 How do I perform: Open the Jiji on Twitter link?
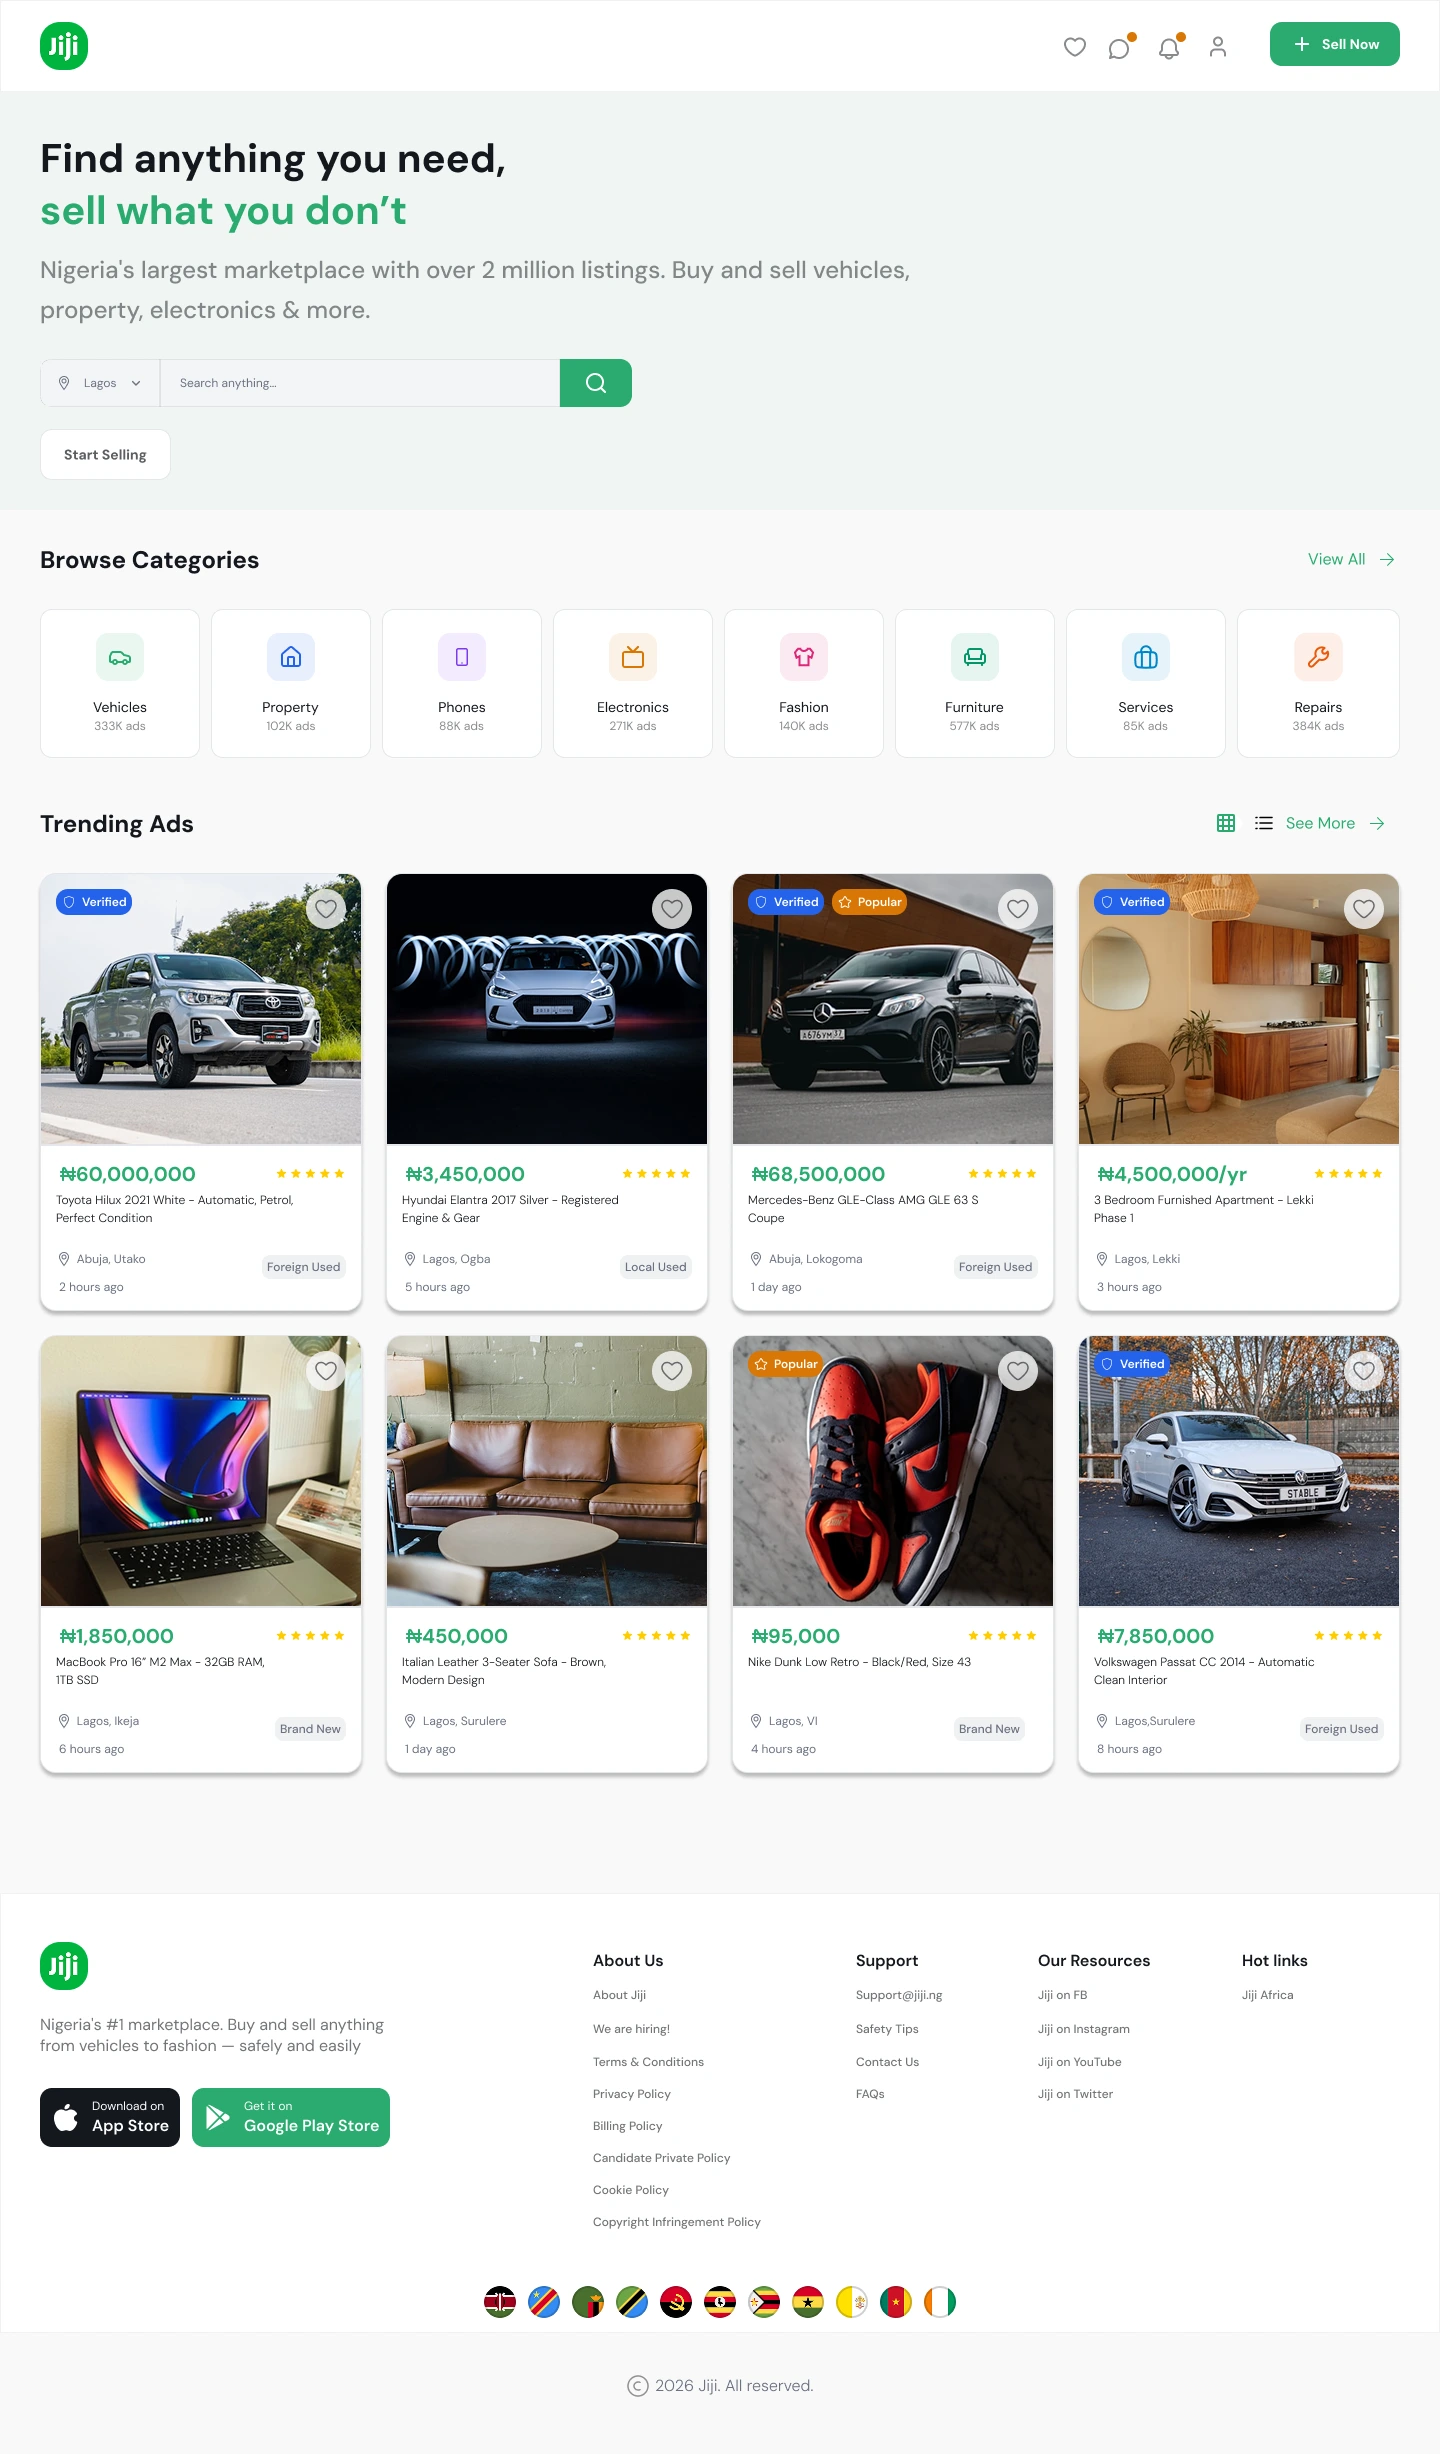click(x=1075, y=2094)
